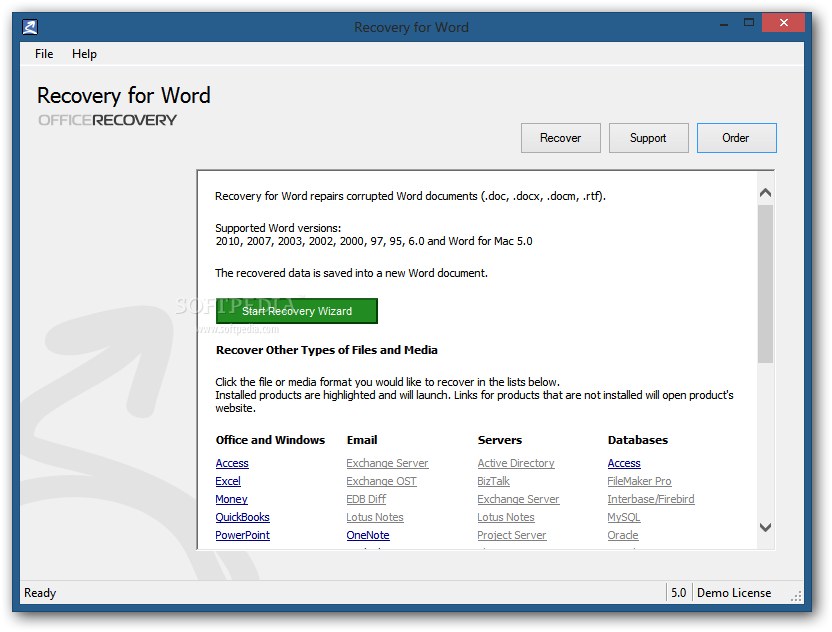Click the Support button
This screenshot has height=632, width=832.
point(648,138)
